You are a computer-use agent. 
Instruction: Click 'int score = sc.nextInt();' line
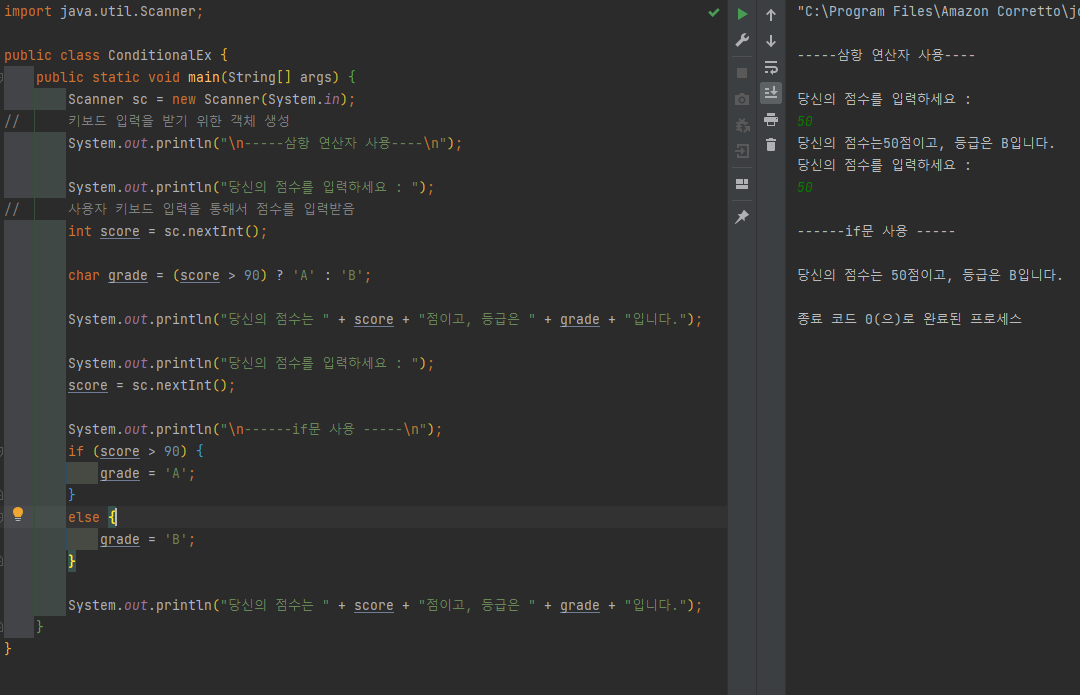coord(167,231)
